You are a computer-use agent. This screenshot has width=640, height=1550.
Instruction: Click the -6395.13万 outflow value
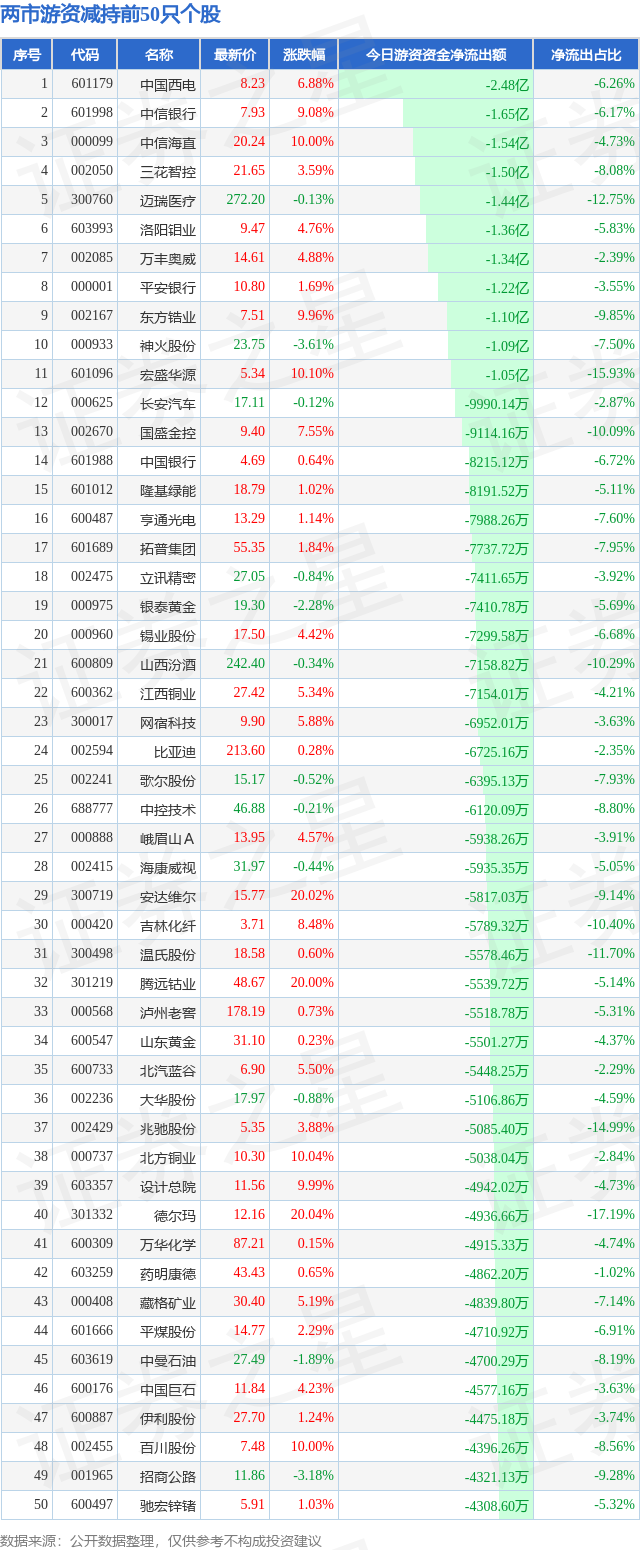point(497,781)
